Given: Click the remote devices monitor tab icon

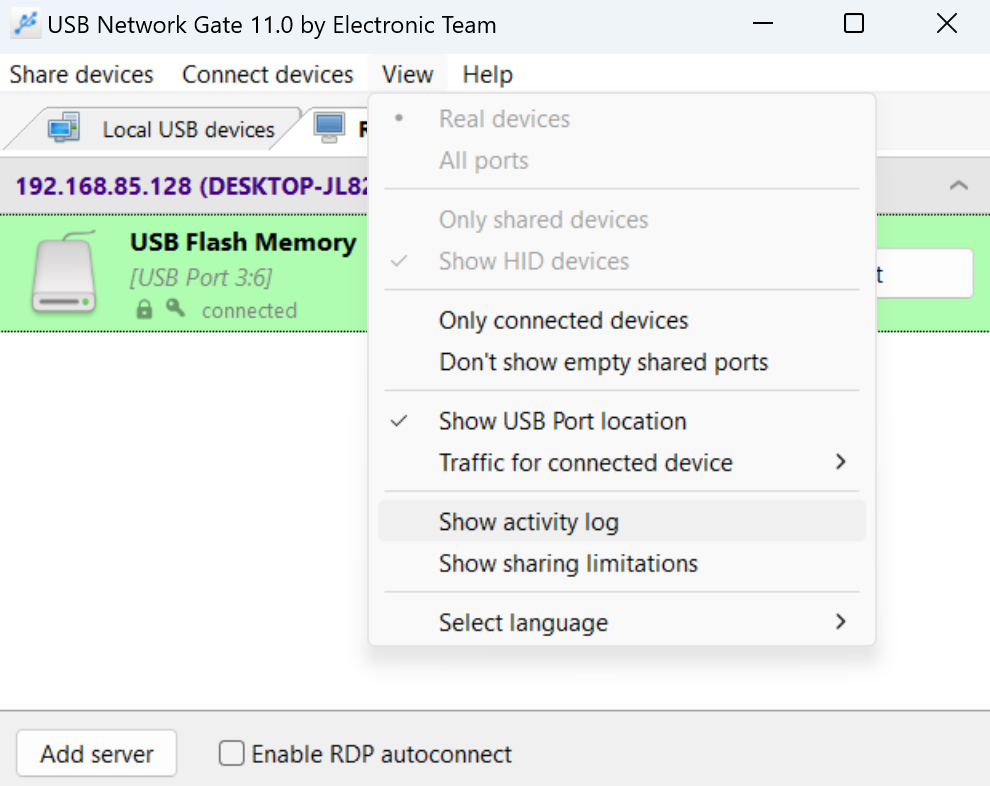Looking at the screenshot, I should point(329,127).
